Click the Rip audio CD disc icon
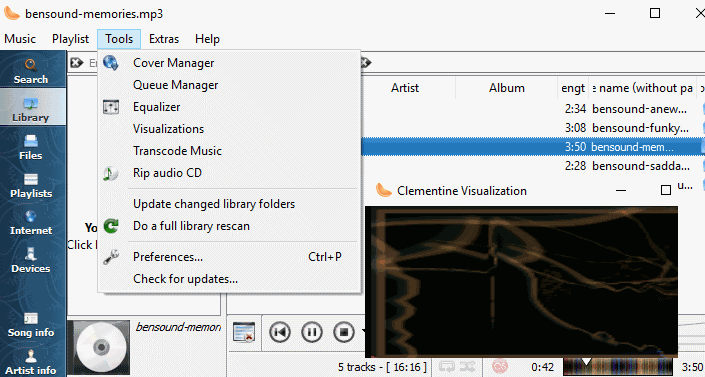The image size is (705, 377). (111, 173)
